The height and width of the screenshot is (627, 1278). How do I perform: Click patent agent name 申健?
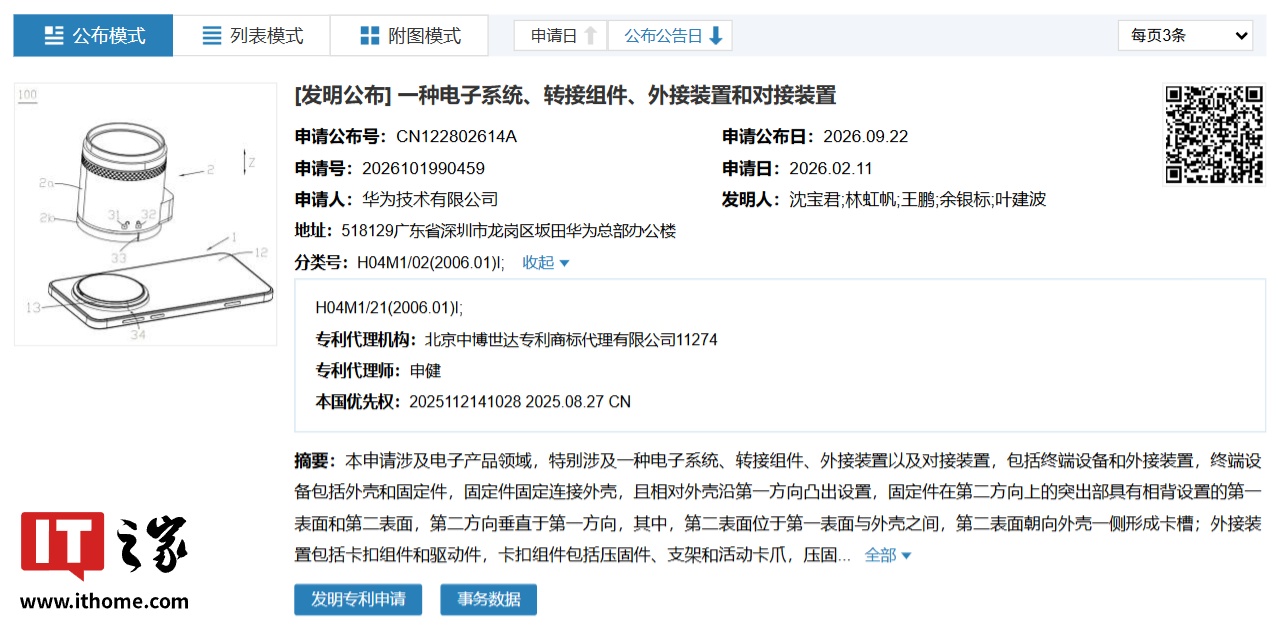[425, 371]
